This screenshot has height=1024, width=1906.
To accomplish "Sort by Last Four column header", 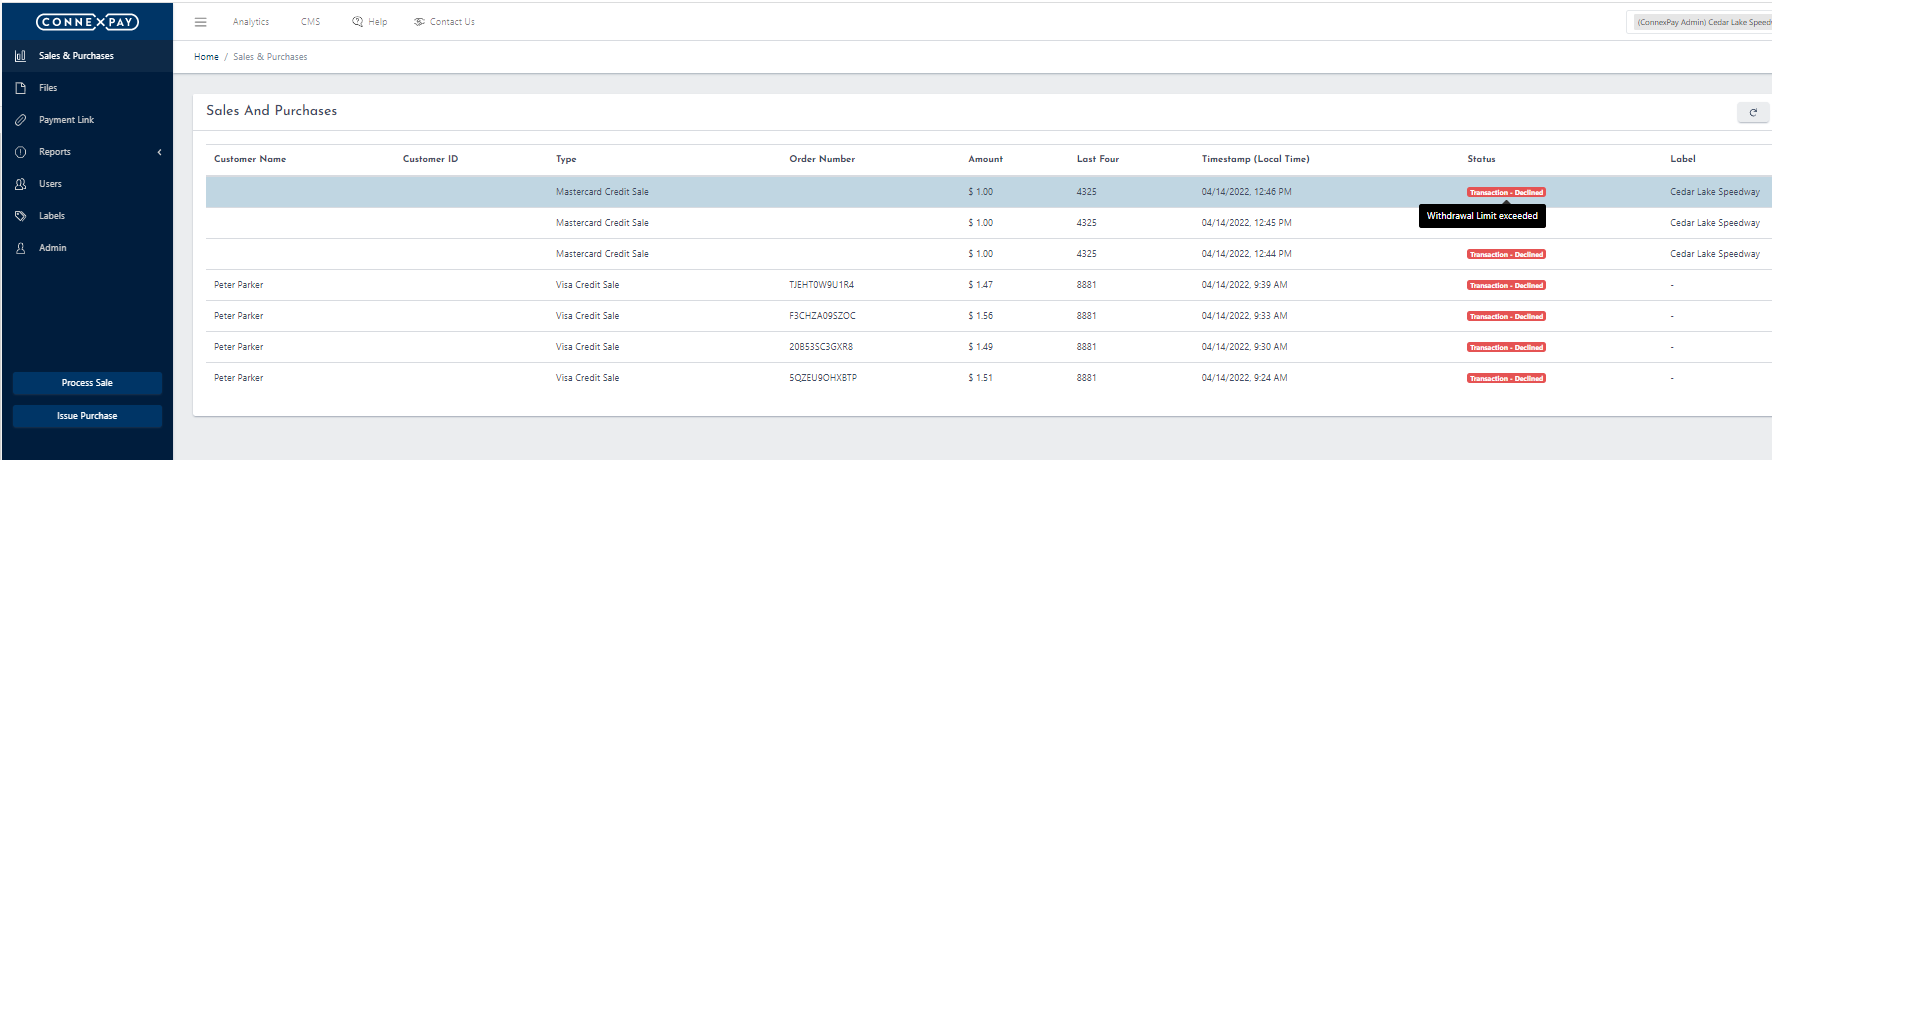I will pyautogui.click(x=1098, y=159).
